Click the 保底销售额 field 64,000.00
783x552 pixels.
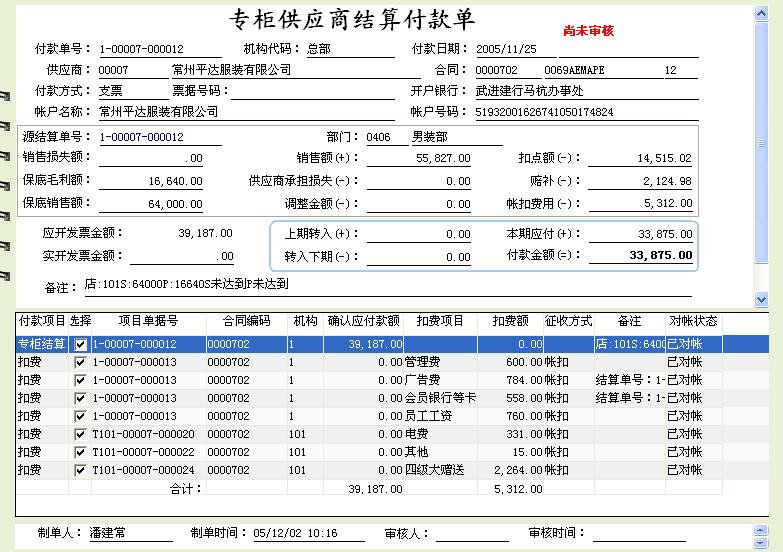click(x=151, y=204)
